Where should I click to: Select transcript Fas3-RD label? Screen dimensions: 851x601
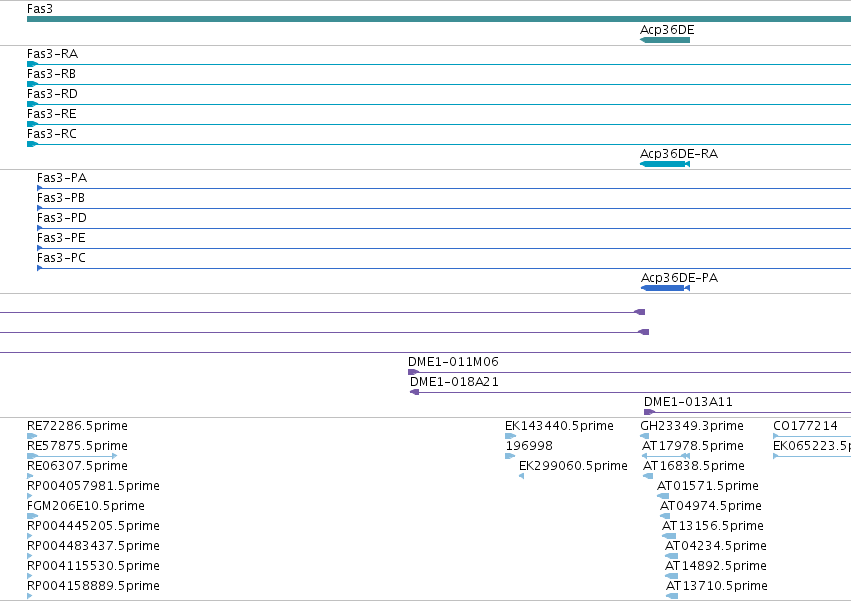[52, 94]
